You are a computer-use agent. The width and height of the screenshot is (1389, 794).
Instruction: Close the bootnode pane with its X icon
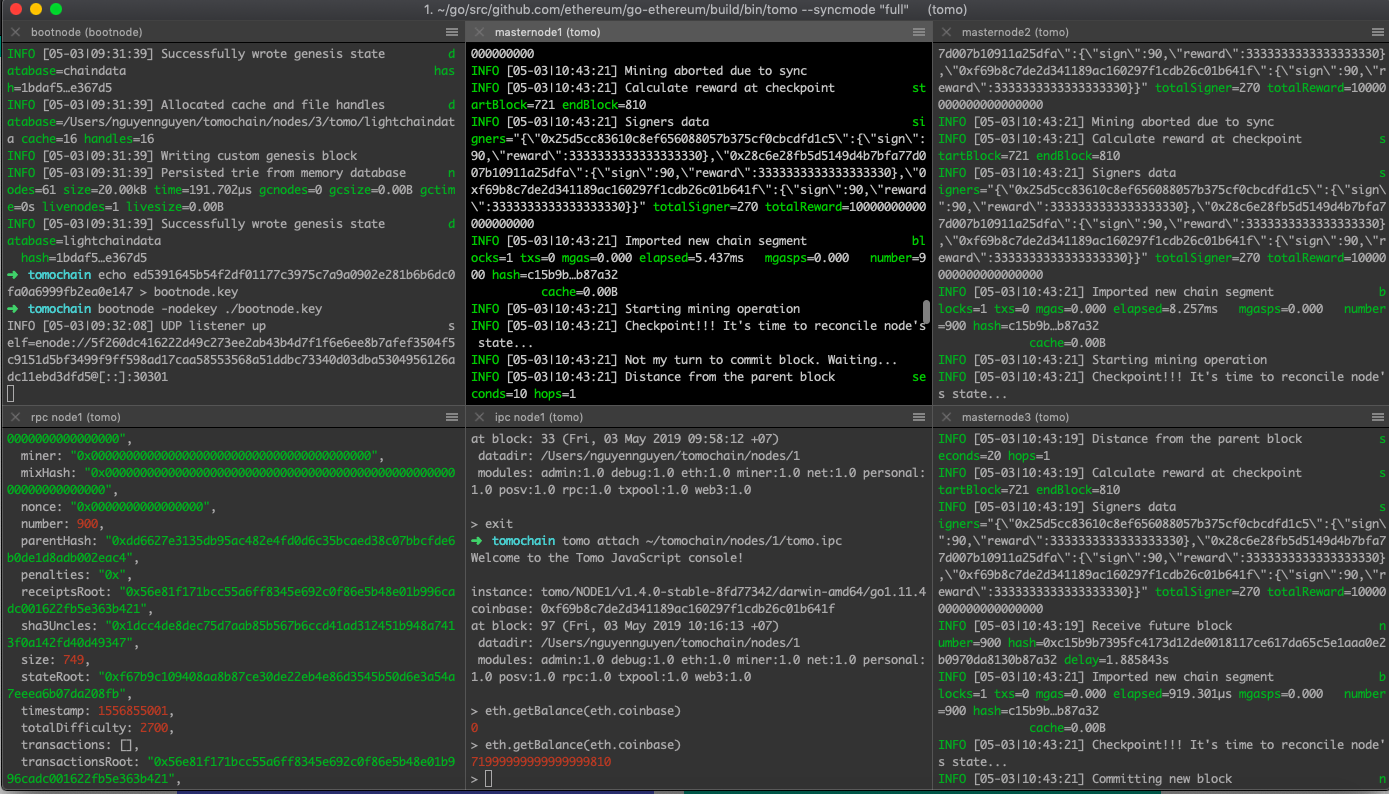pyautogui.click(x=15, y=33)
